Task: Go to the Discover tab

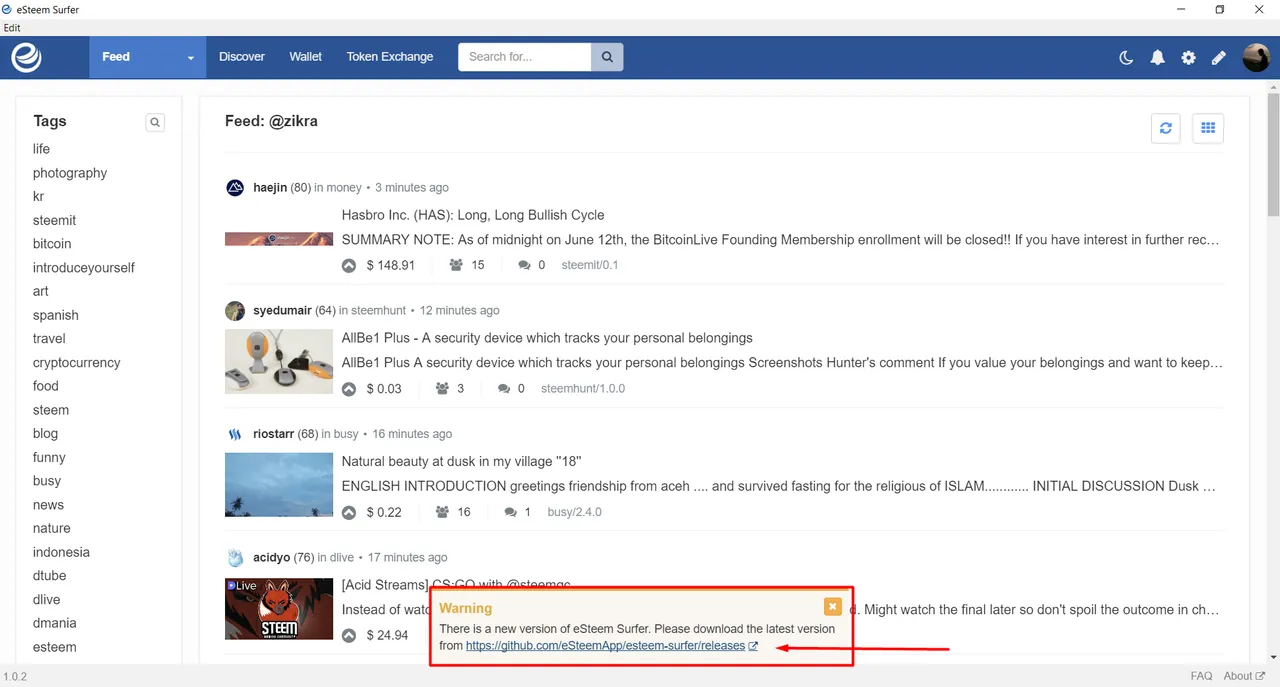Action: pos(242,57)
